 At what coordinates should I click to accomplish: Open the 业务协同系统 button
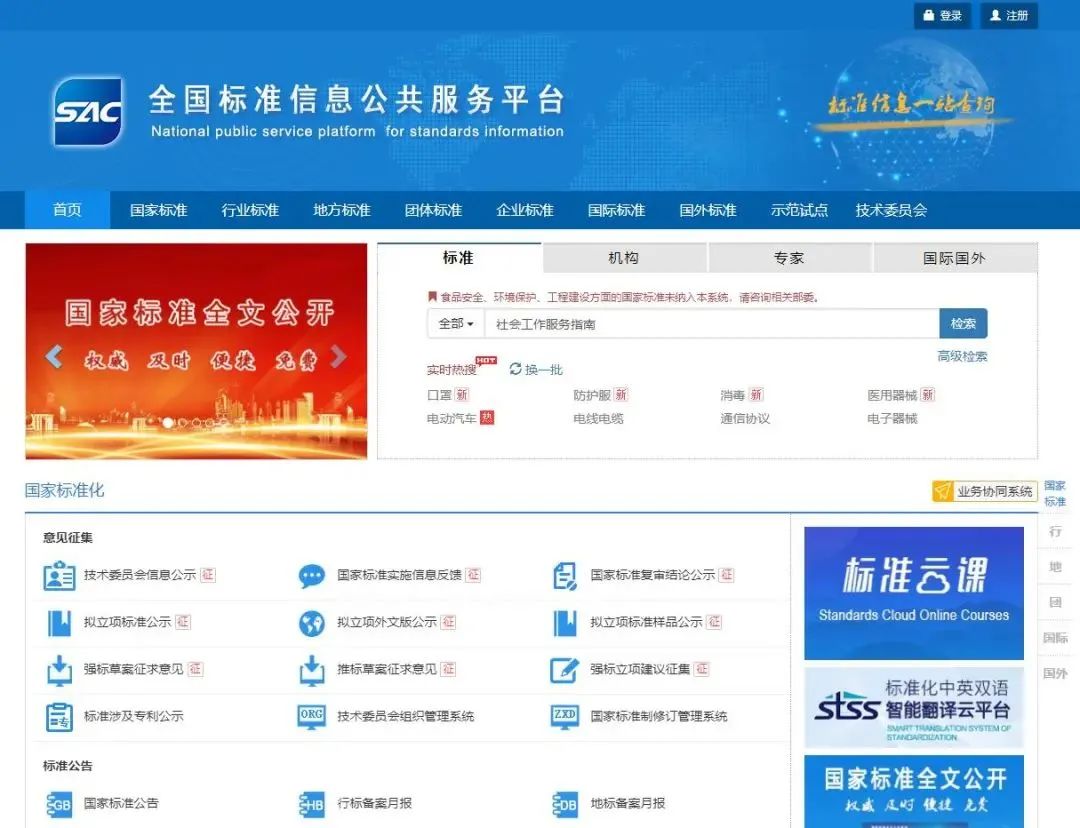(985, 491)
